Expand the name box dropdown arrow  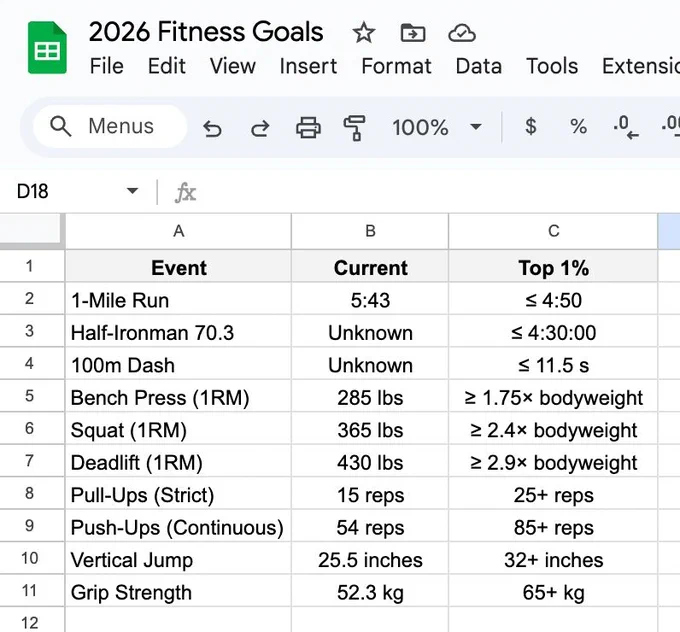132,191
